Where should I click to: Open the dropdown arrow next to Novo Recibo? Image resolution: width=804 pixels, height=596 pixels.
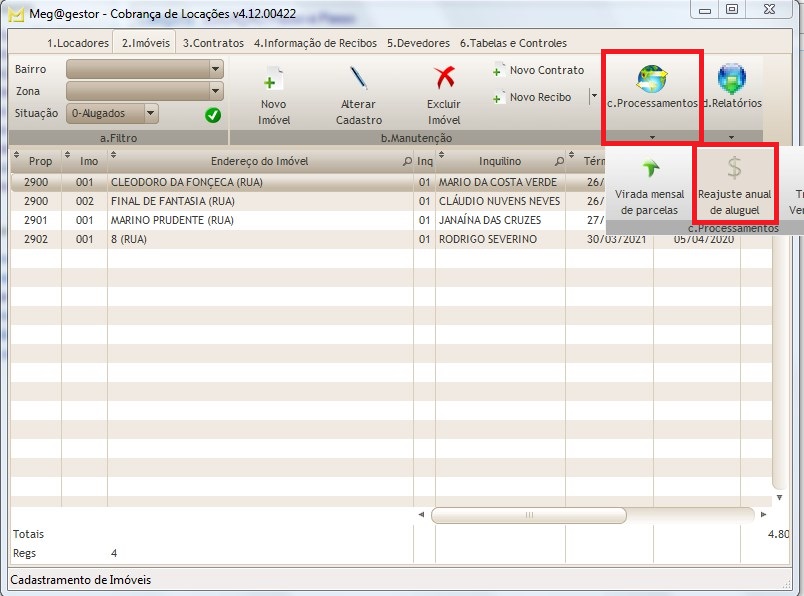pos(593,97)
